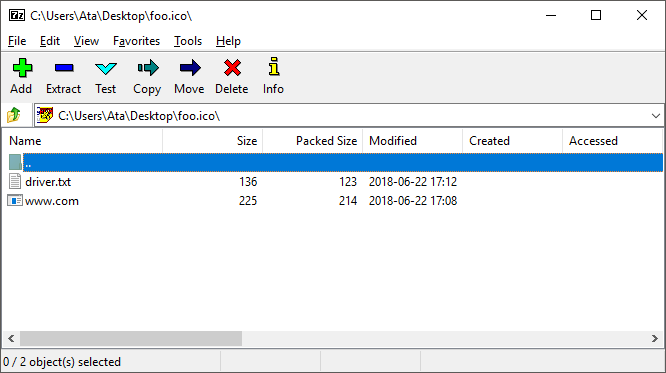
Task: Go up one folder level icon
Action: tap(14, 115)
